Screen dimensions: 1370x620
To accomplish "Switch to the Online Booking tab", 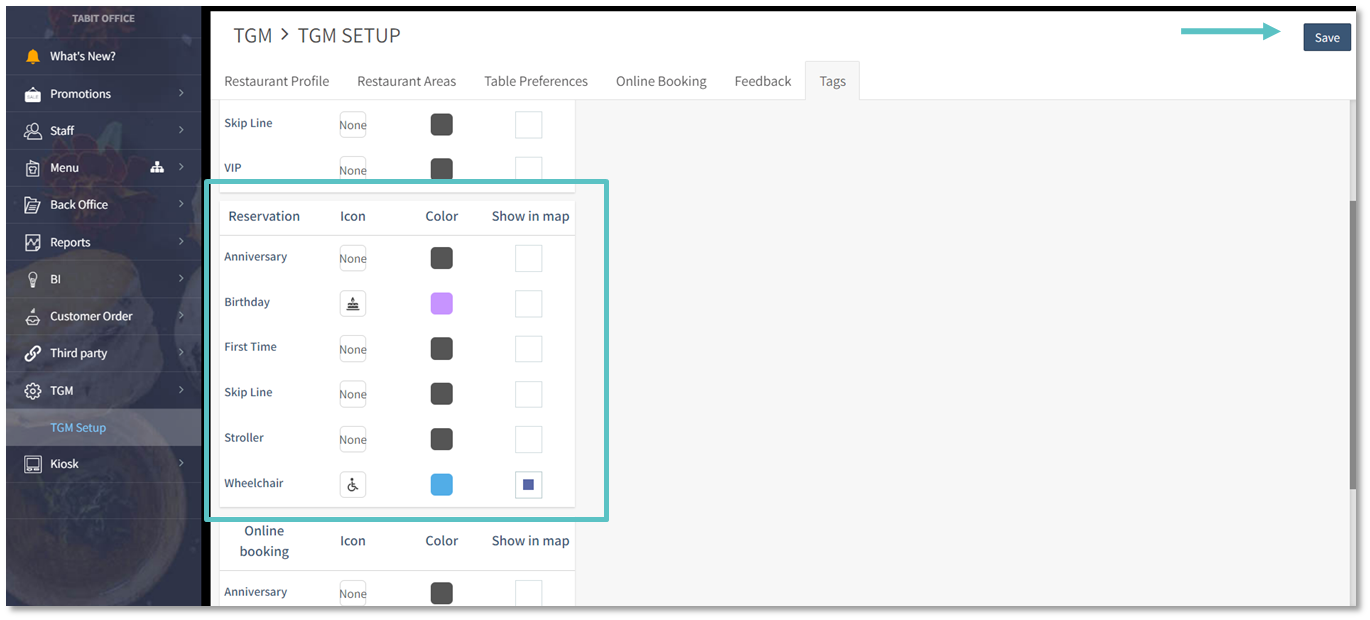I will pos(661,81).
